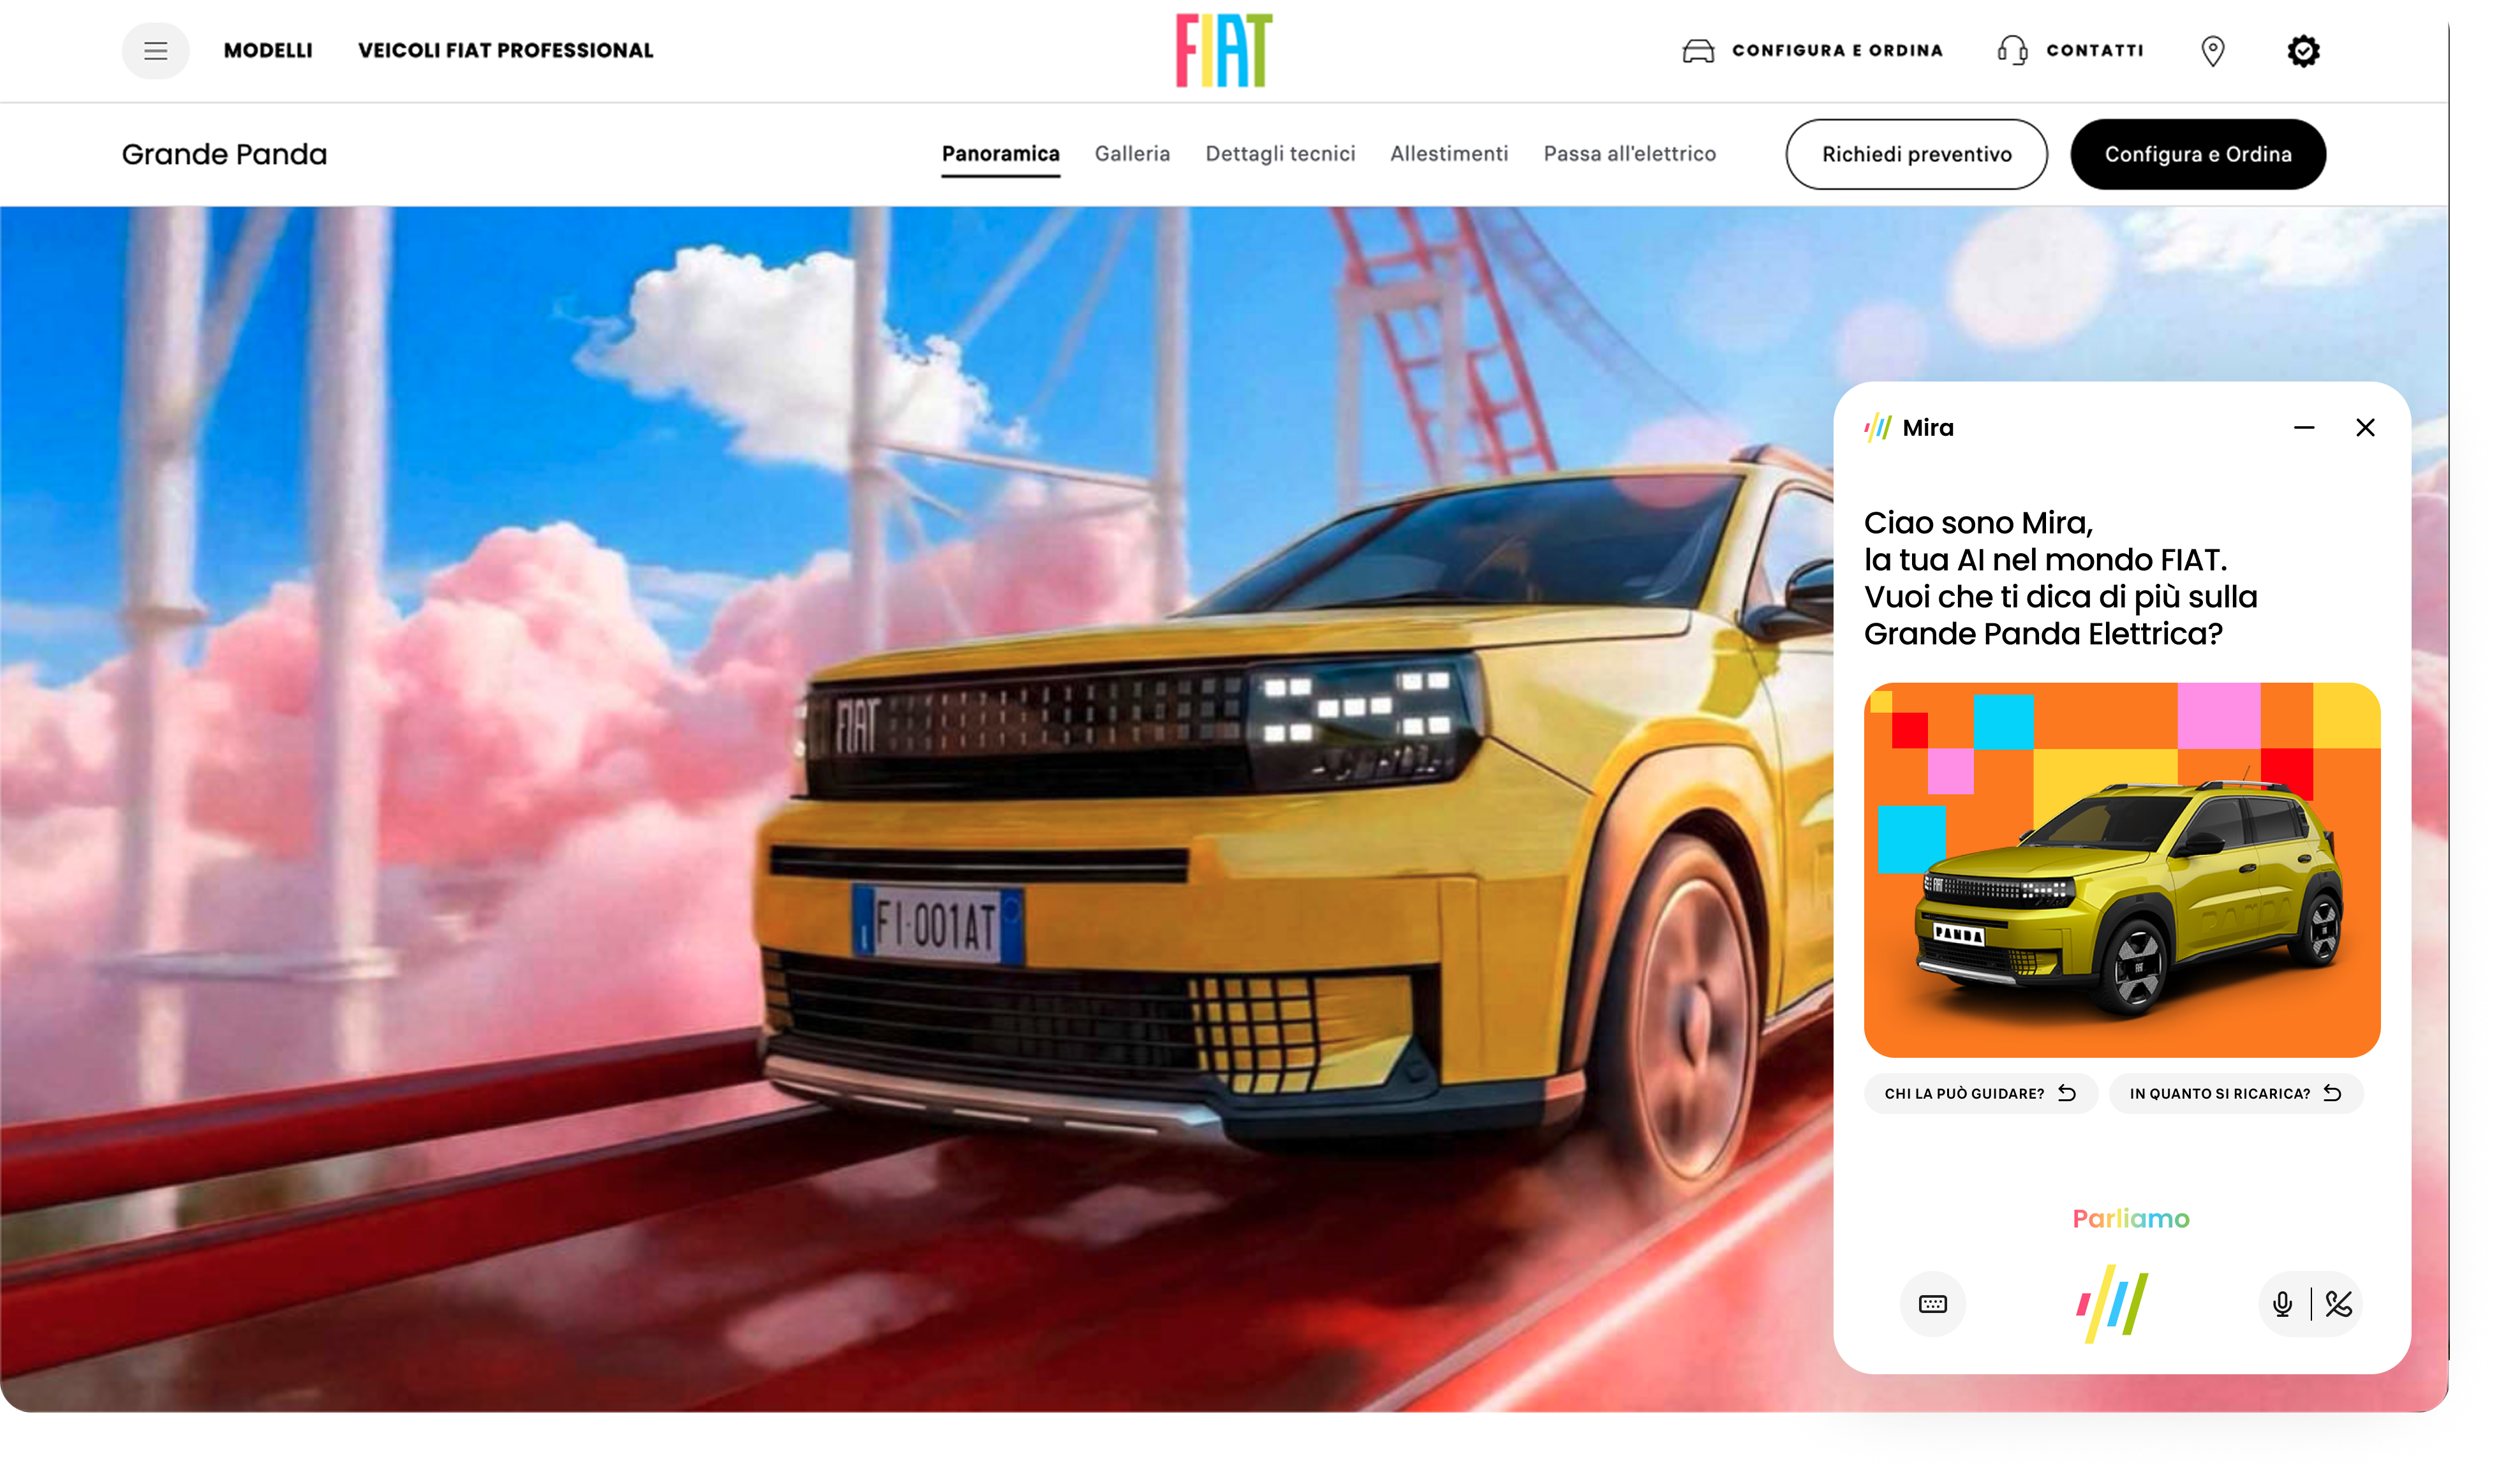Click Mira's greeting message text

(2060, 578)
